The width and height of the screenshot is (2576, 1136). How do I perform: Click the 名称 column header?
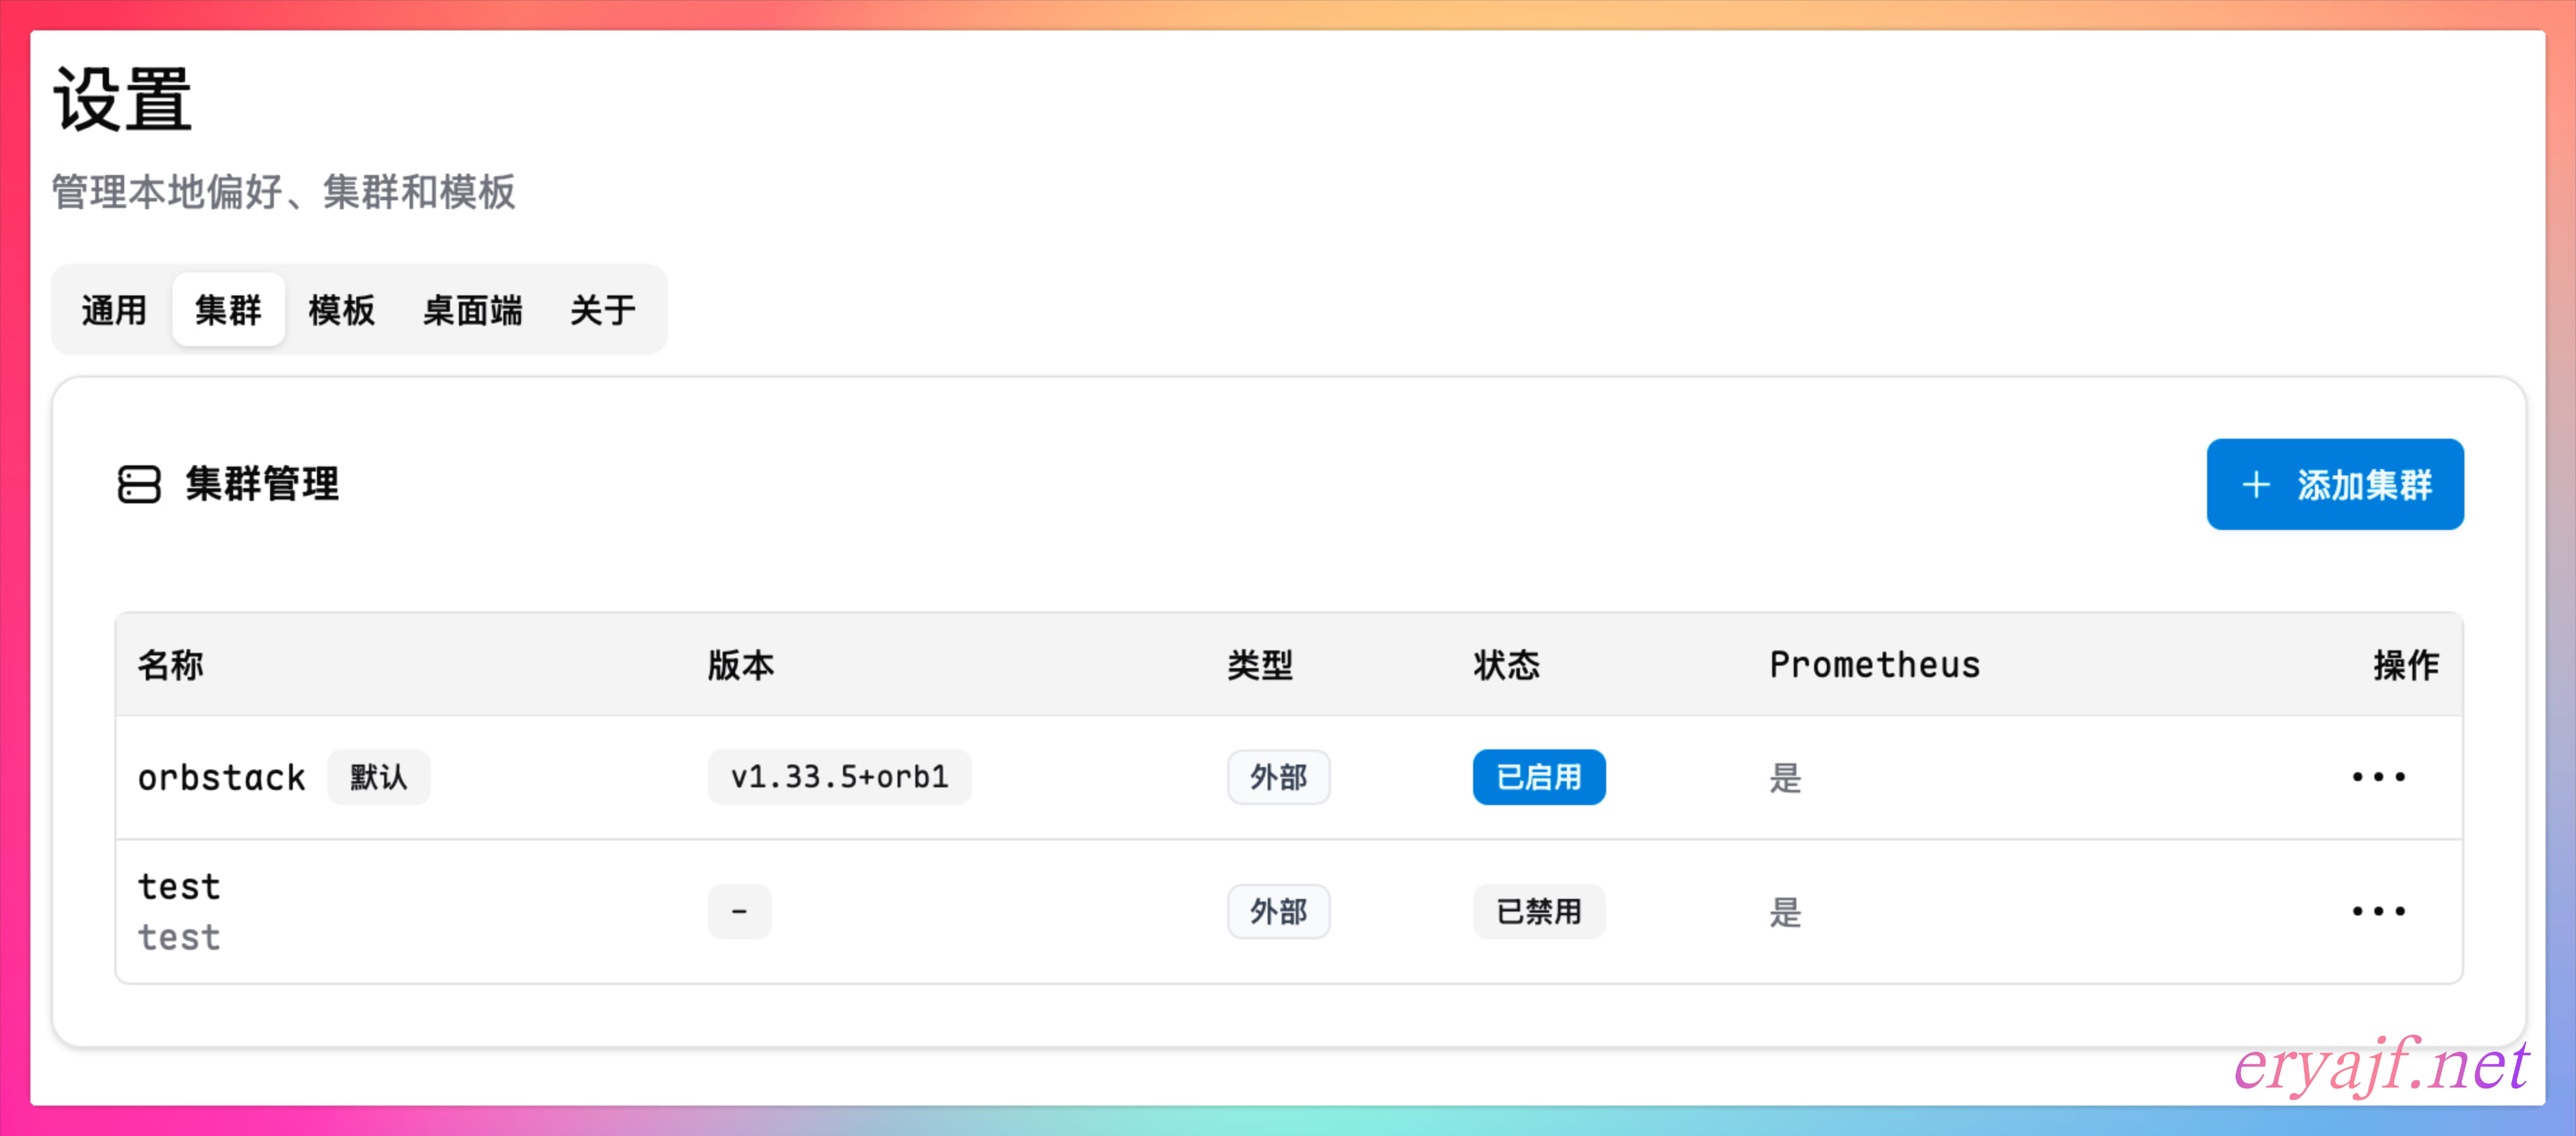tap(170, 665)
